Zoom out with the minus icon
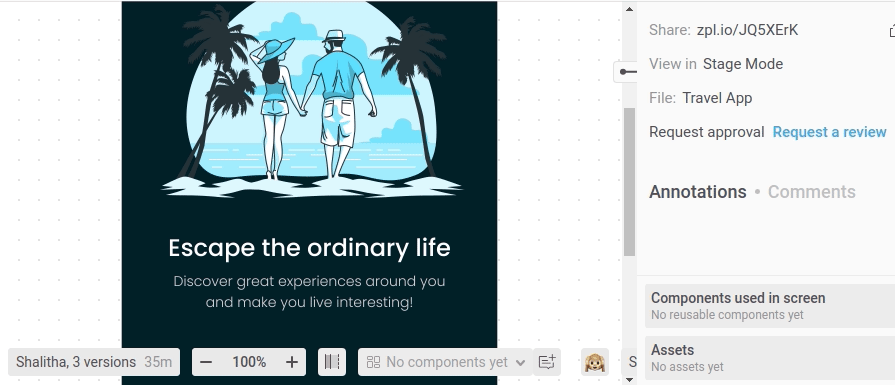Image resolution: width=895 pixels, height=385 pixels. [207, 362]
